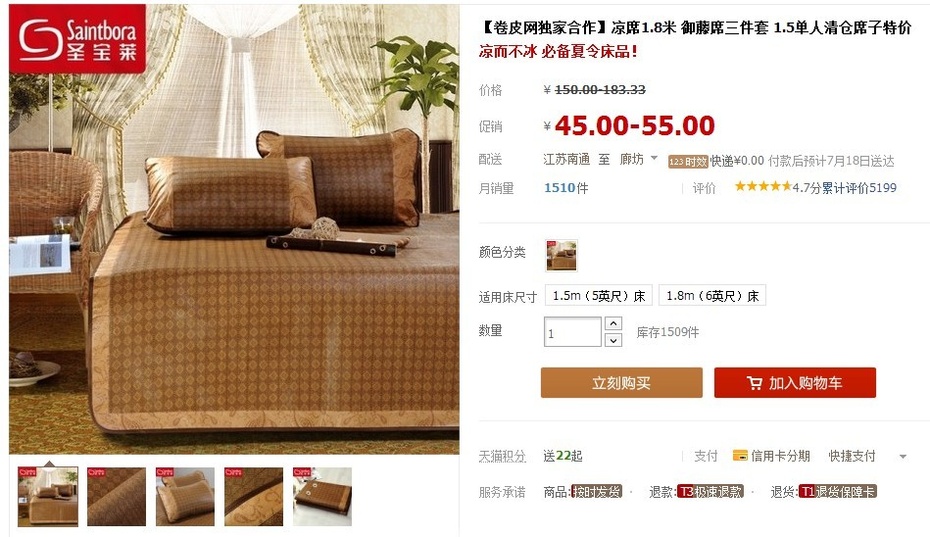Select the 1.8m（6英尺）床 size option
The image size is (930, 537).
712,295
